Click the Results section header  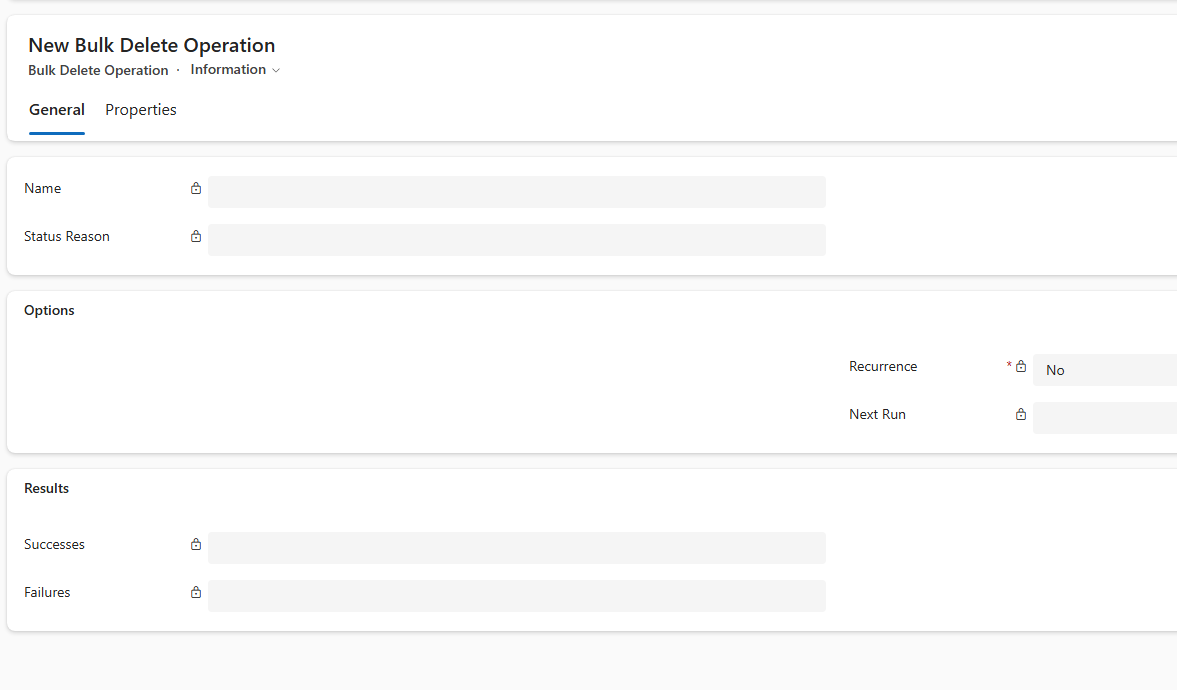(46, 489)
